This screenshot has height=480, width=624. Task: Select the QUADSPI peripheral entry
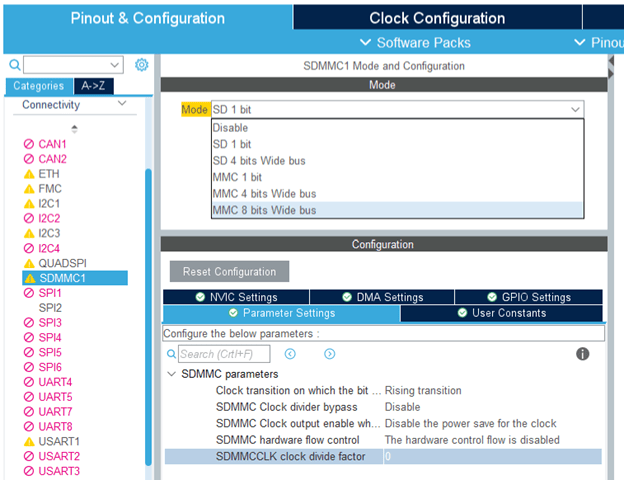62,263
